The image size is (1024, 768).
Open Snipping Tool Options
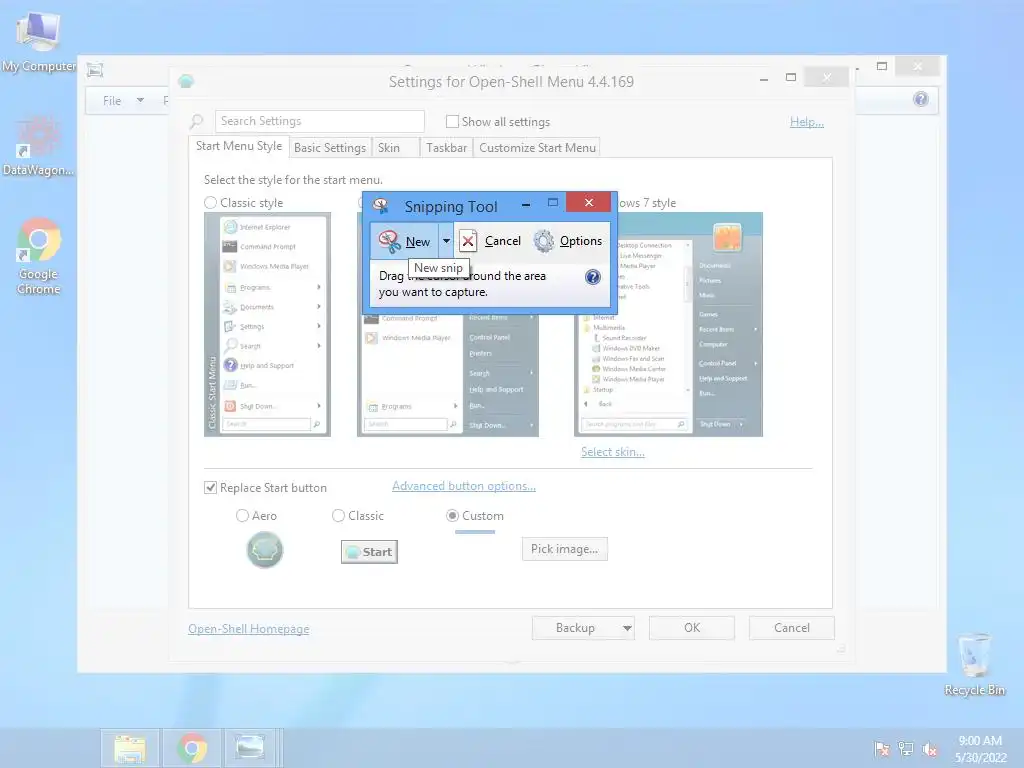pyautogui.click(x=568, y=241)
